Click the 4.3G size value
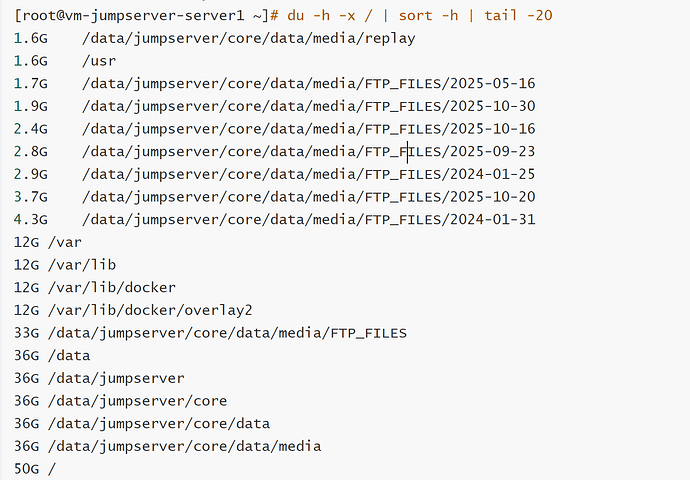The width and height of the screenshot is (690, 480). click(31, 219)
